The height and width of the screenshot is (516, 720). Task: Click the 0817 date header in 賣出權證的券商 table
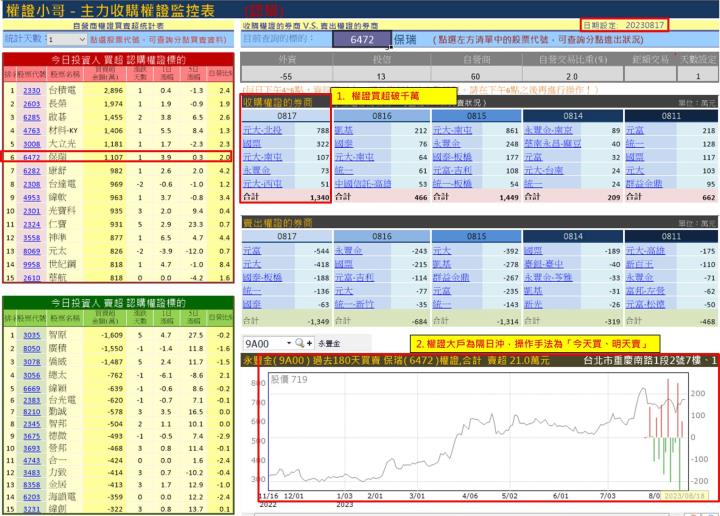coord(287,236)
